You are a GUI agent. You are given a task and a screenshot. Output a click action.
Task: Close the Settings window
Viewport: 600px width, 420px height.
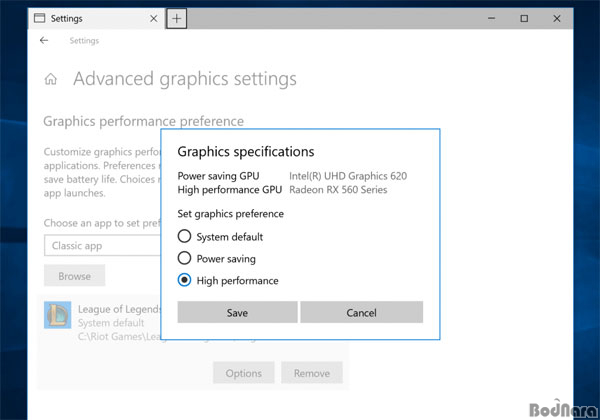(557, 18)
